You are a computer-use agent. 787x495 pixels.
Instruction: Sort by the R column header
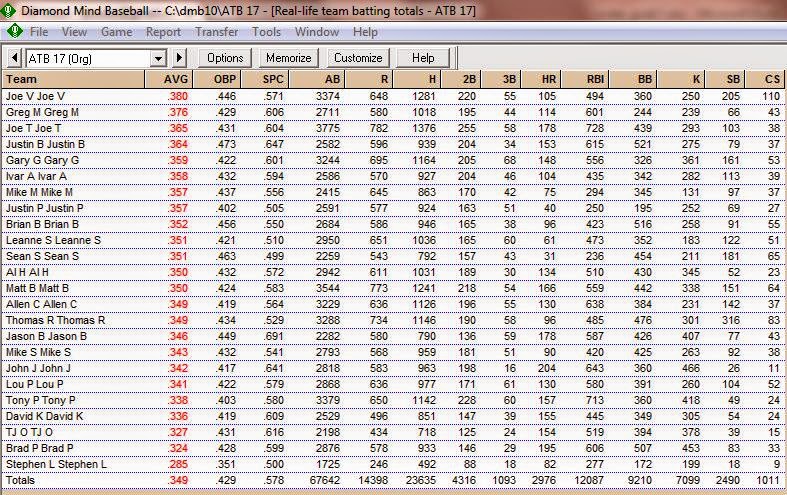click(369, 79)
